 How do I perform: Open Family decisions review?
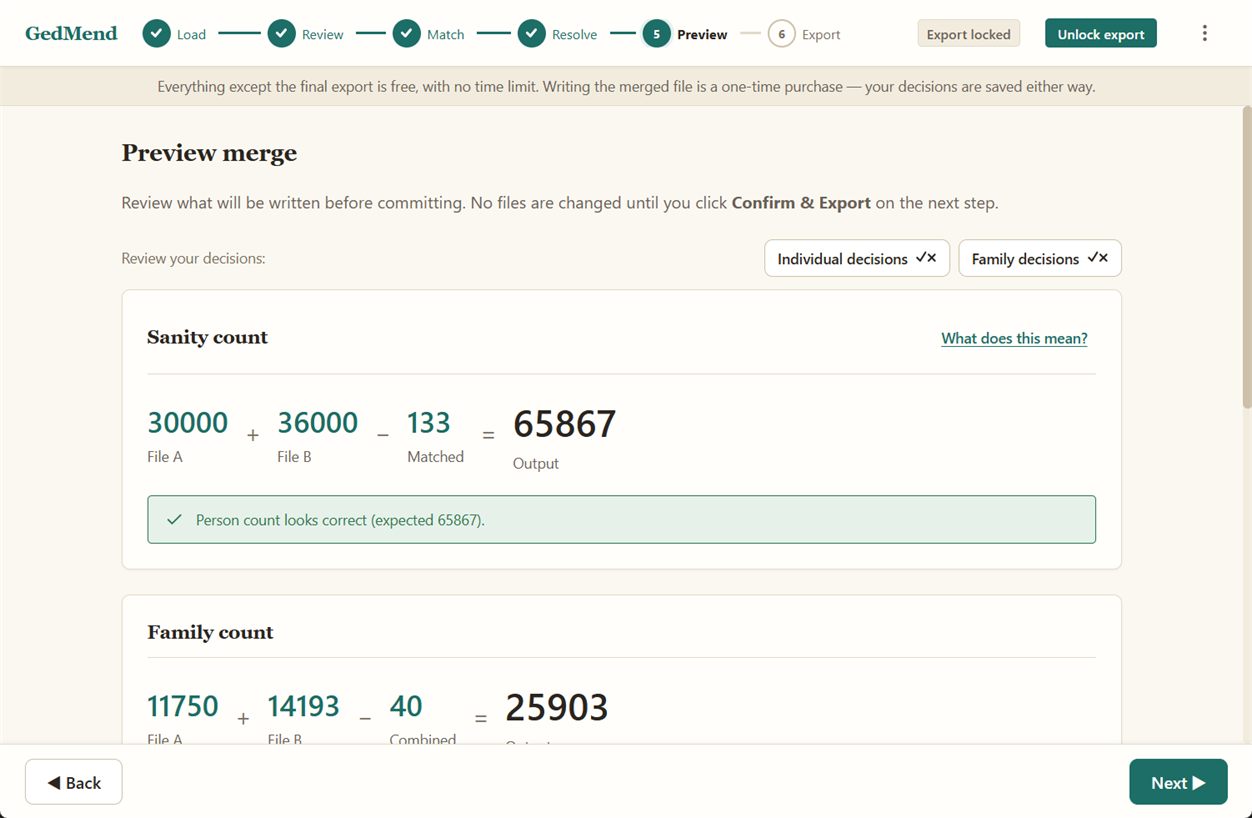tap(1040, 258)
